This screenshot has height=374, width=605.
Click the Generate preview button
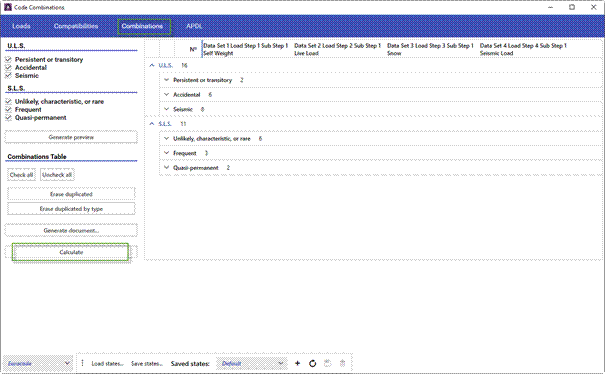point(71,137)
